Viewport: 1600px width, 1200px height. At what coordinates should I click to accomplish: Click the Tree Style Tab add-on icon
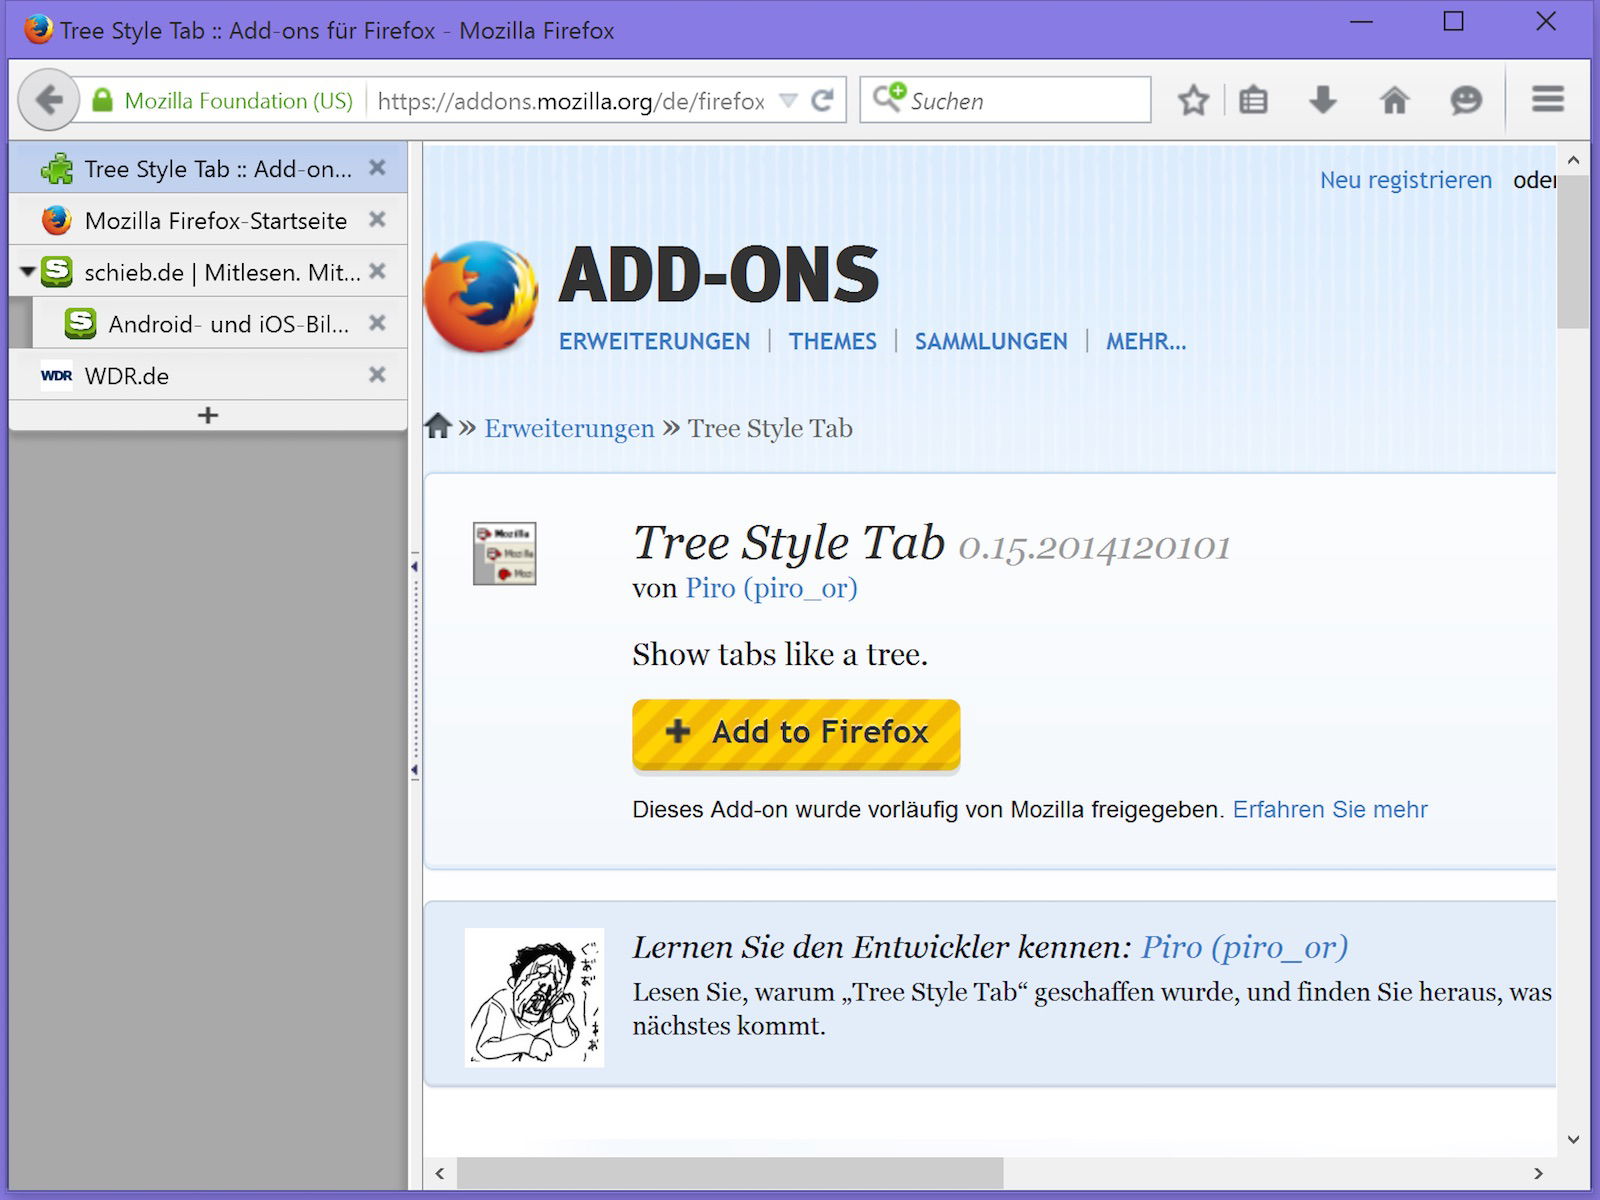pyautogui.click(x=504, y=553)
